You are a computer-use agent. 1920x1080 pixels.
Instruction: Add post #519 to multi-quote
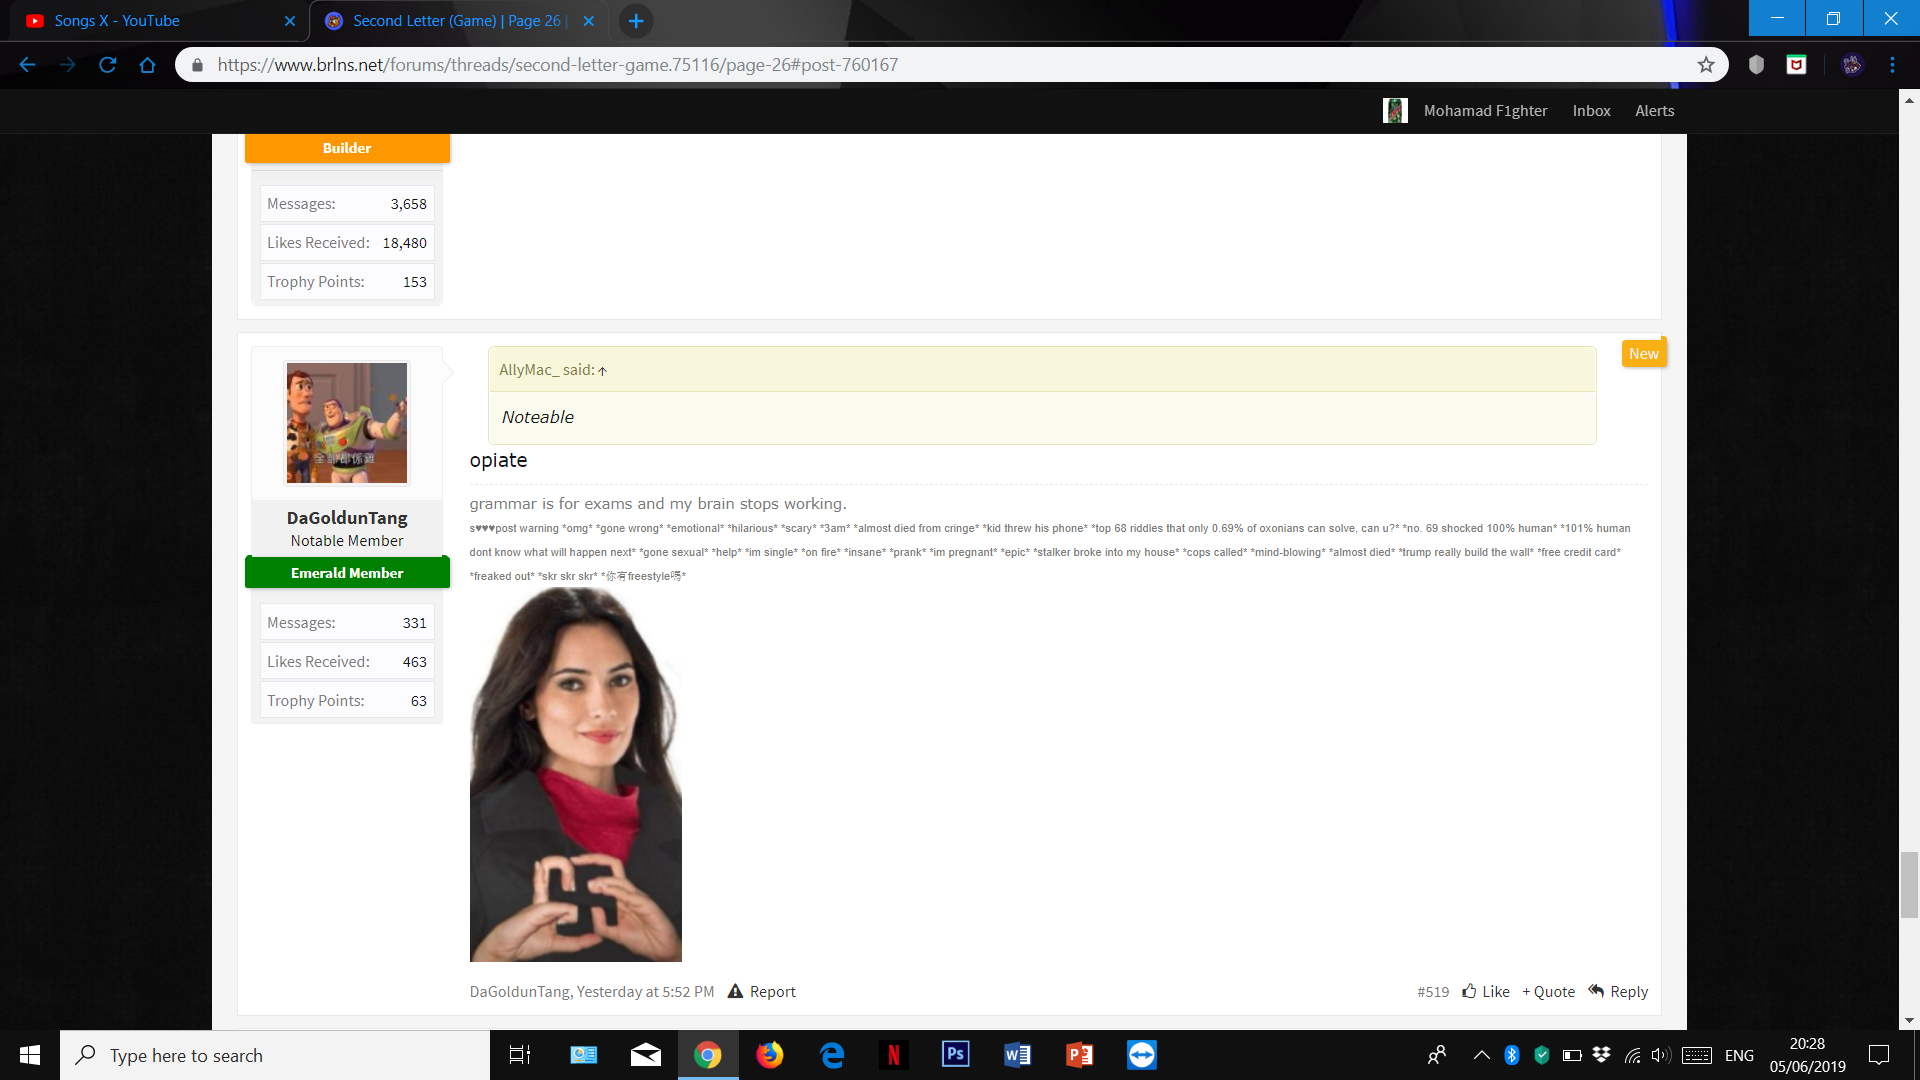[x=1548, y=992]
